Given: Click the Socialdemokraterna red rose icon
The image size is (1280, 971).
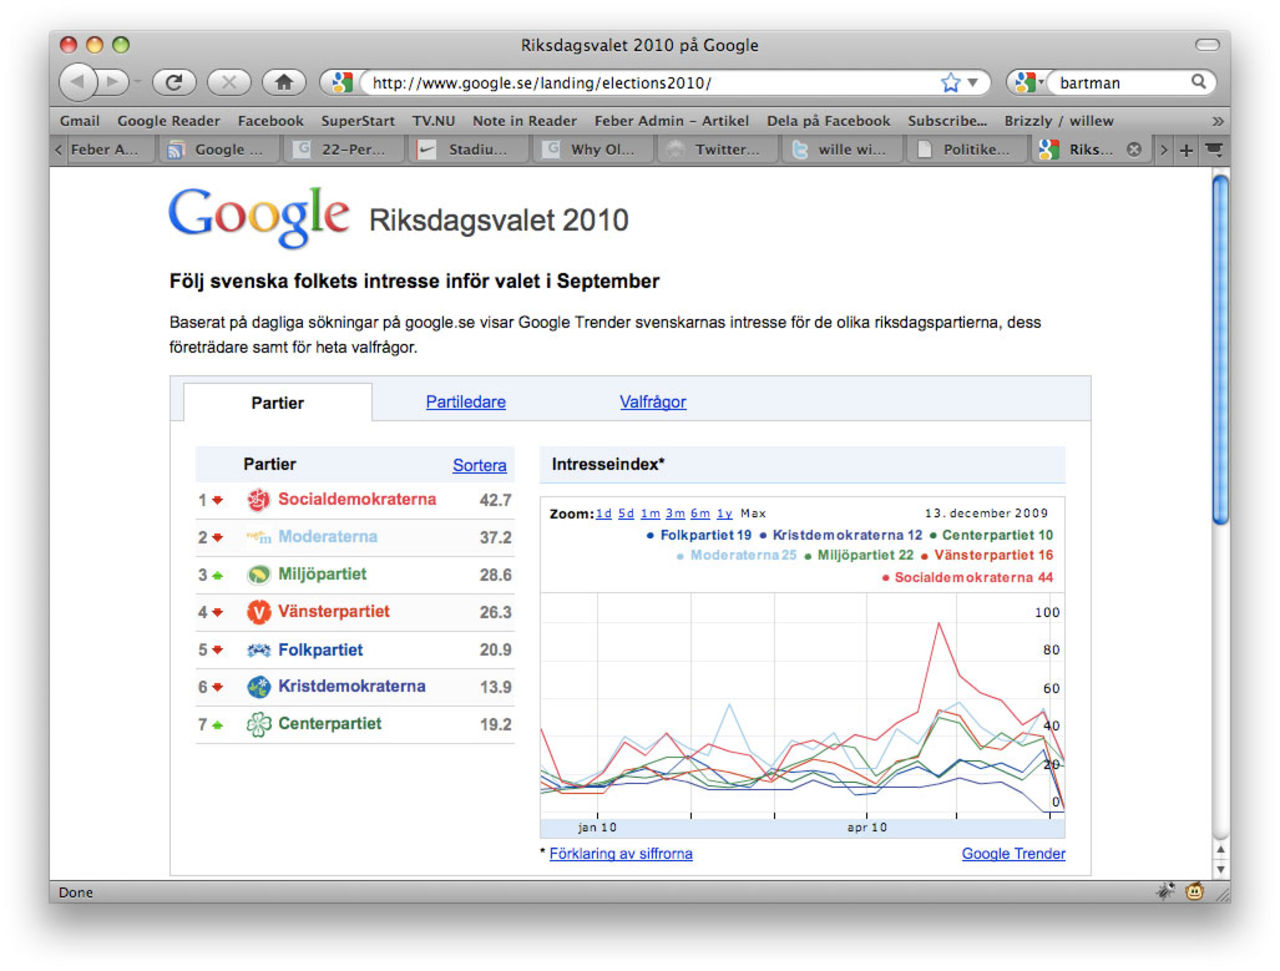Looking at the screenshot, I should pos(258,500).
